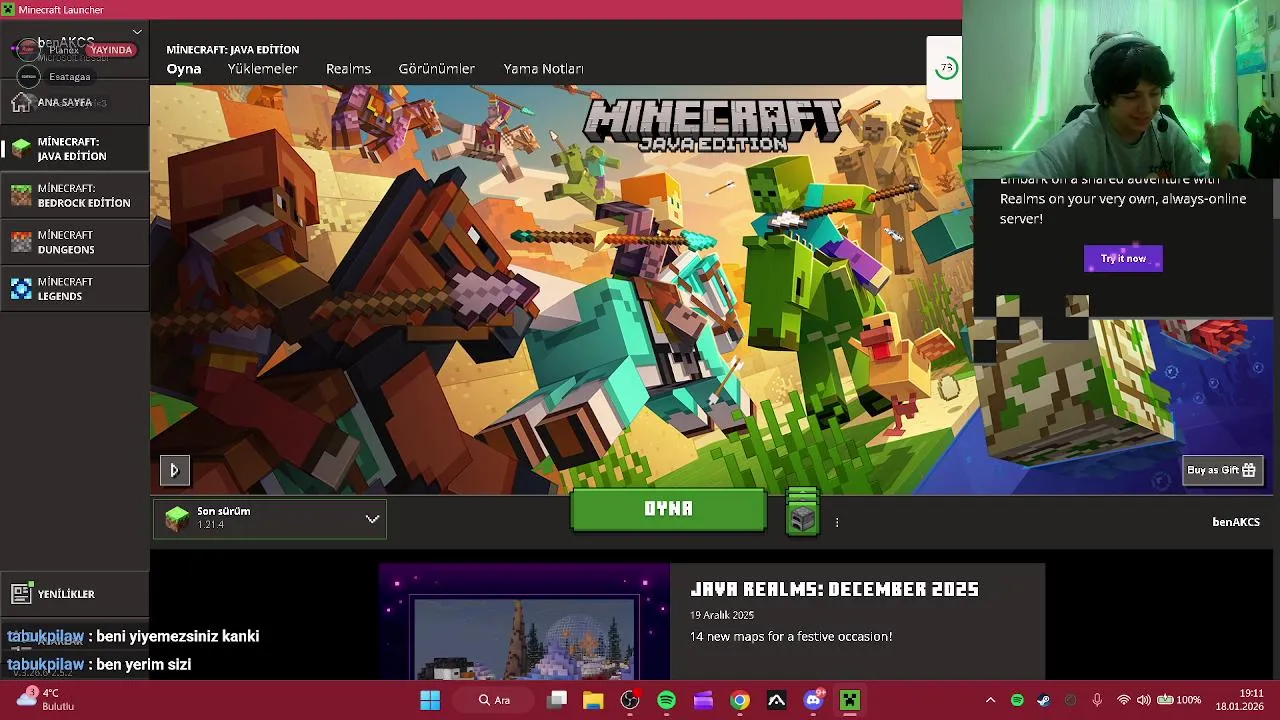Open the volume speaker tray icon
This screenshot has height=720, width=1280.
1143,700
